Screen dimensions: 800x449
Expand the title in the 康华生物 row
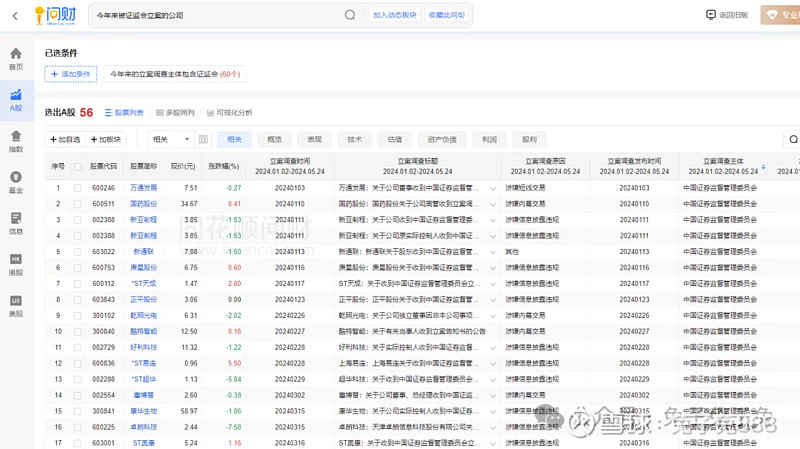tap(493, 411)
